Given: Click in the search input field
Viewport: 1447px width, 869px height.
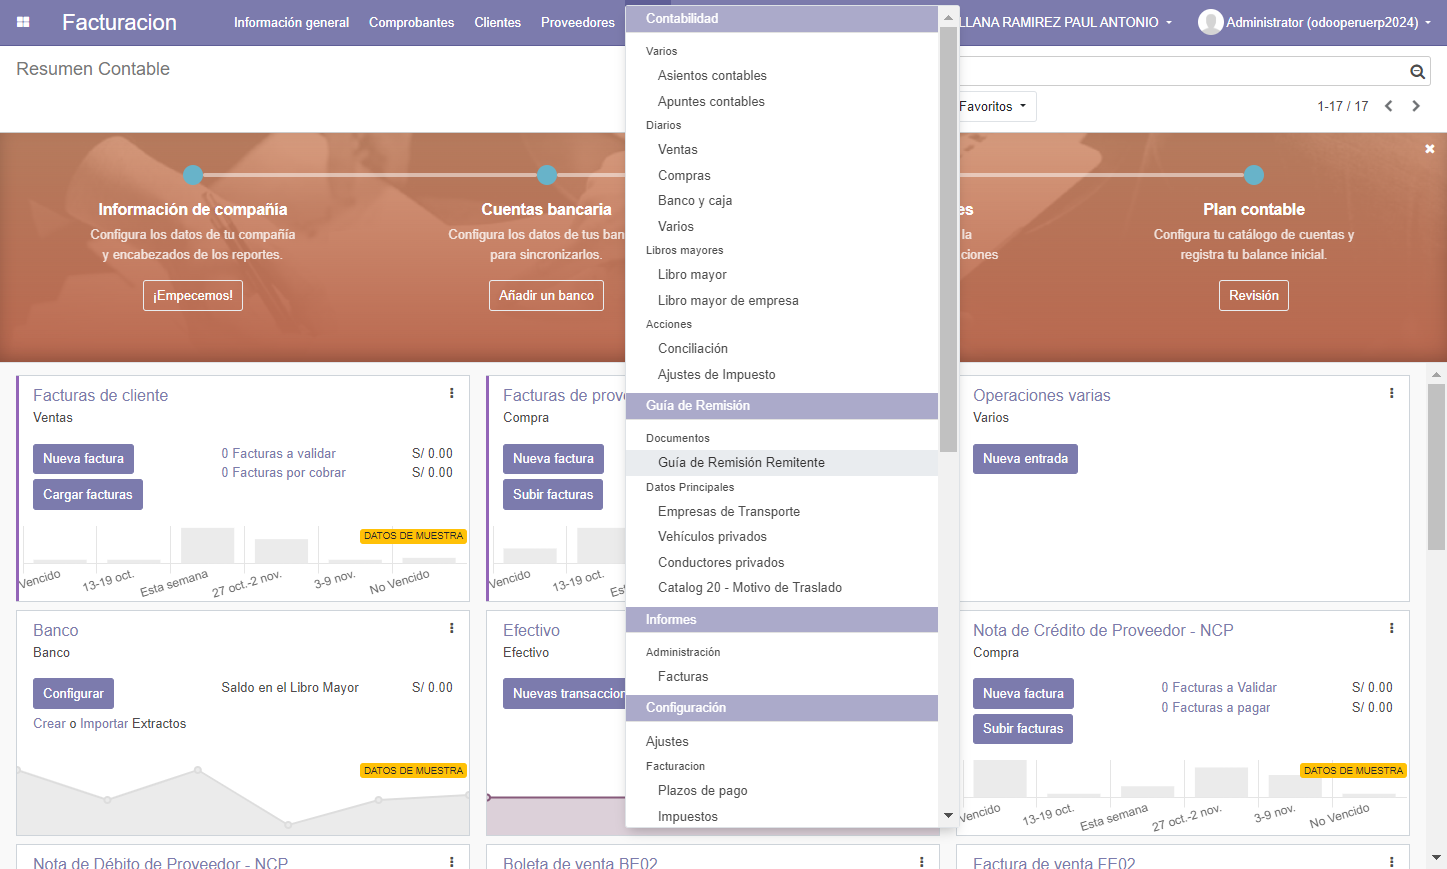Looking at the screenshot, I should coord(1183,71).
